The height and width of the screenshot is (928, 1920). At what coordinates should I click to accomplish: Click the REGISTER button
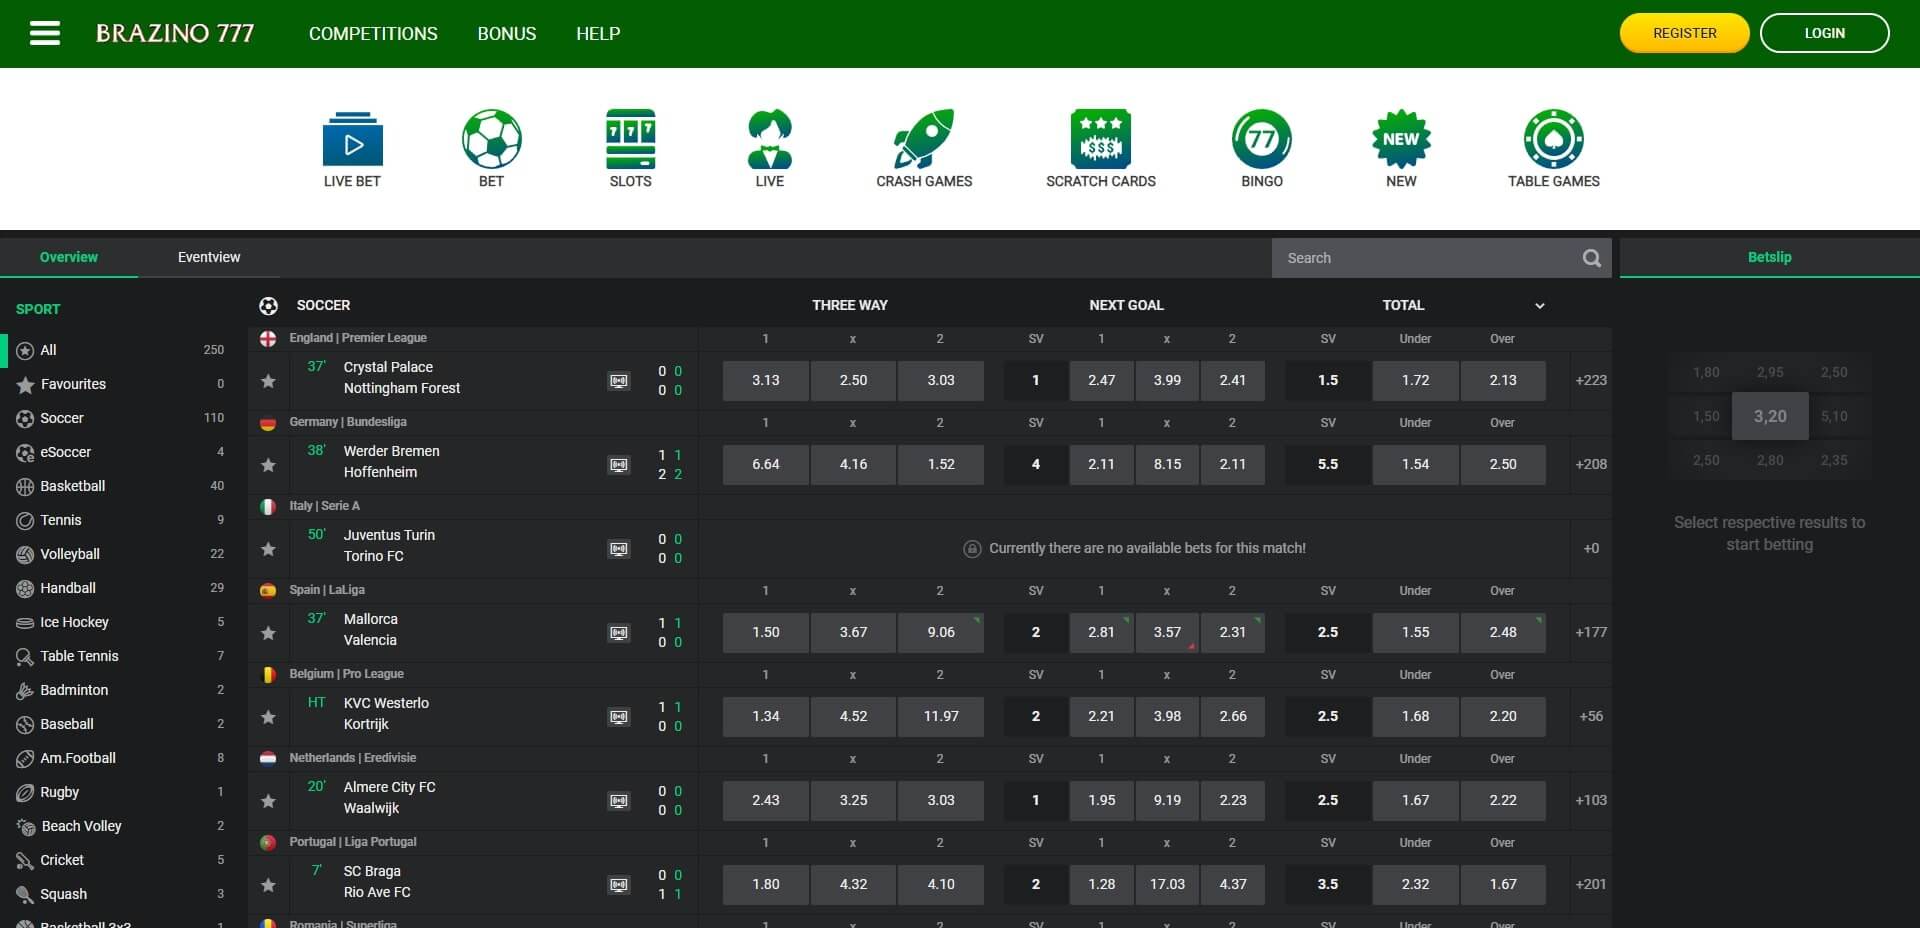click(1684, 32)
